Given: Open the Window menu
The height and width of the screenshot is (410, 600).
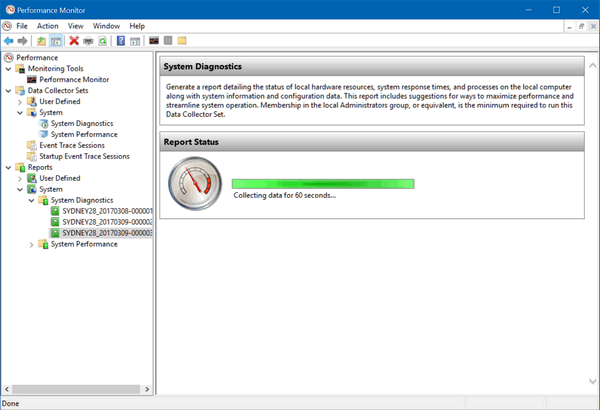Looking at the screenshot, I should pyautogui.click(x=106, y=26).
